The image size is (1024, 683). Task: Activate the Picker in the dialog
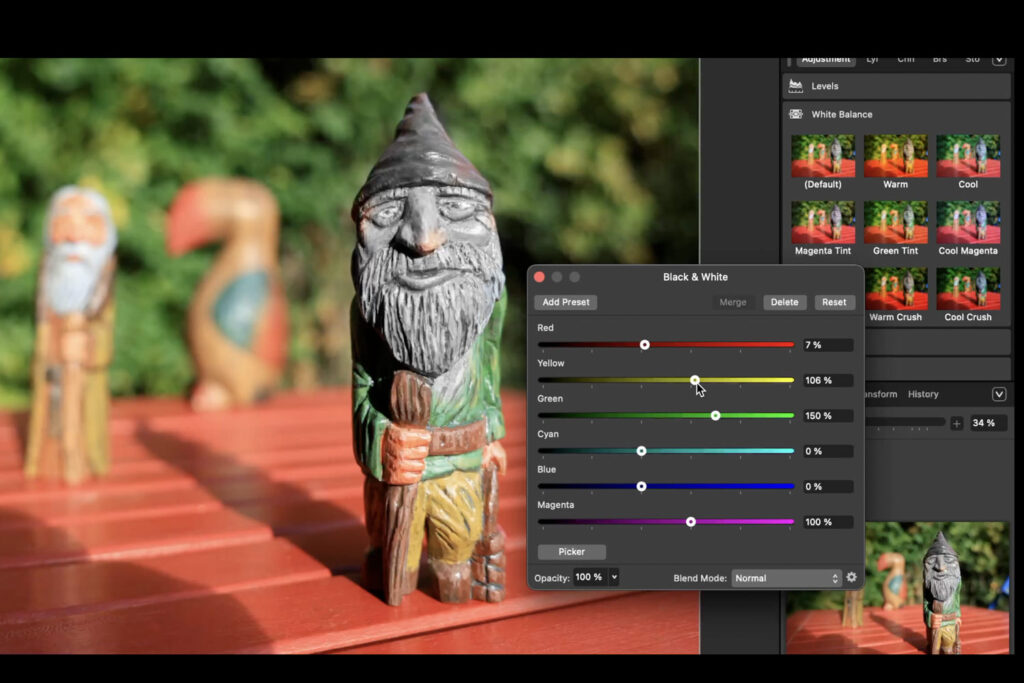pyautogui.click(x=572, y=551)
